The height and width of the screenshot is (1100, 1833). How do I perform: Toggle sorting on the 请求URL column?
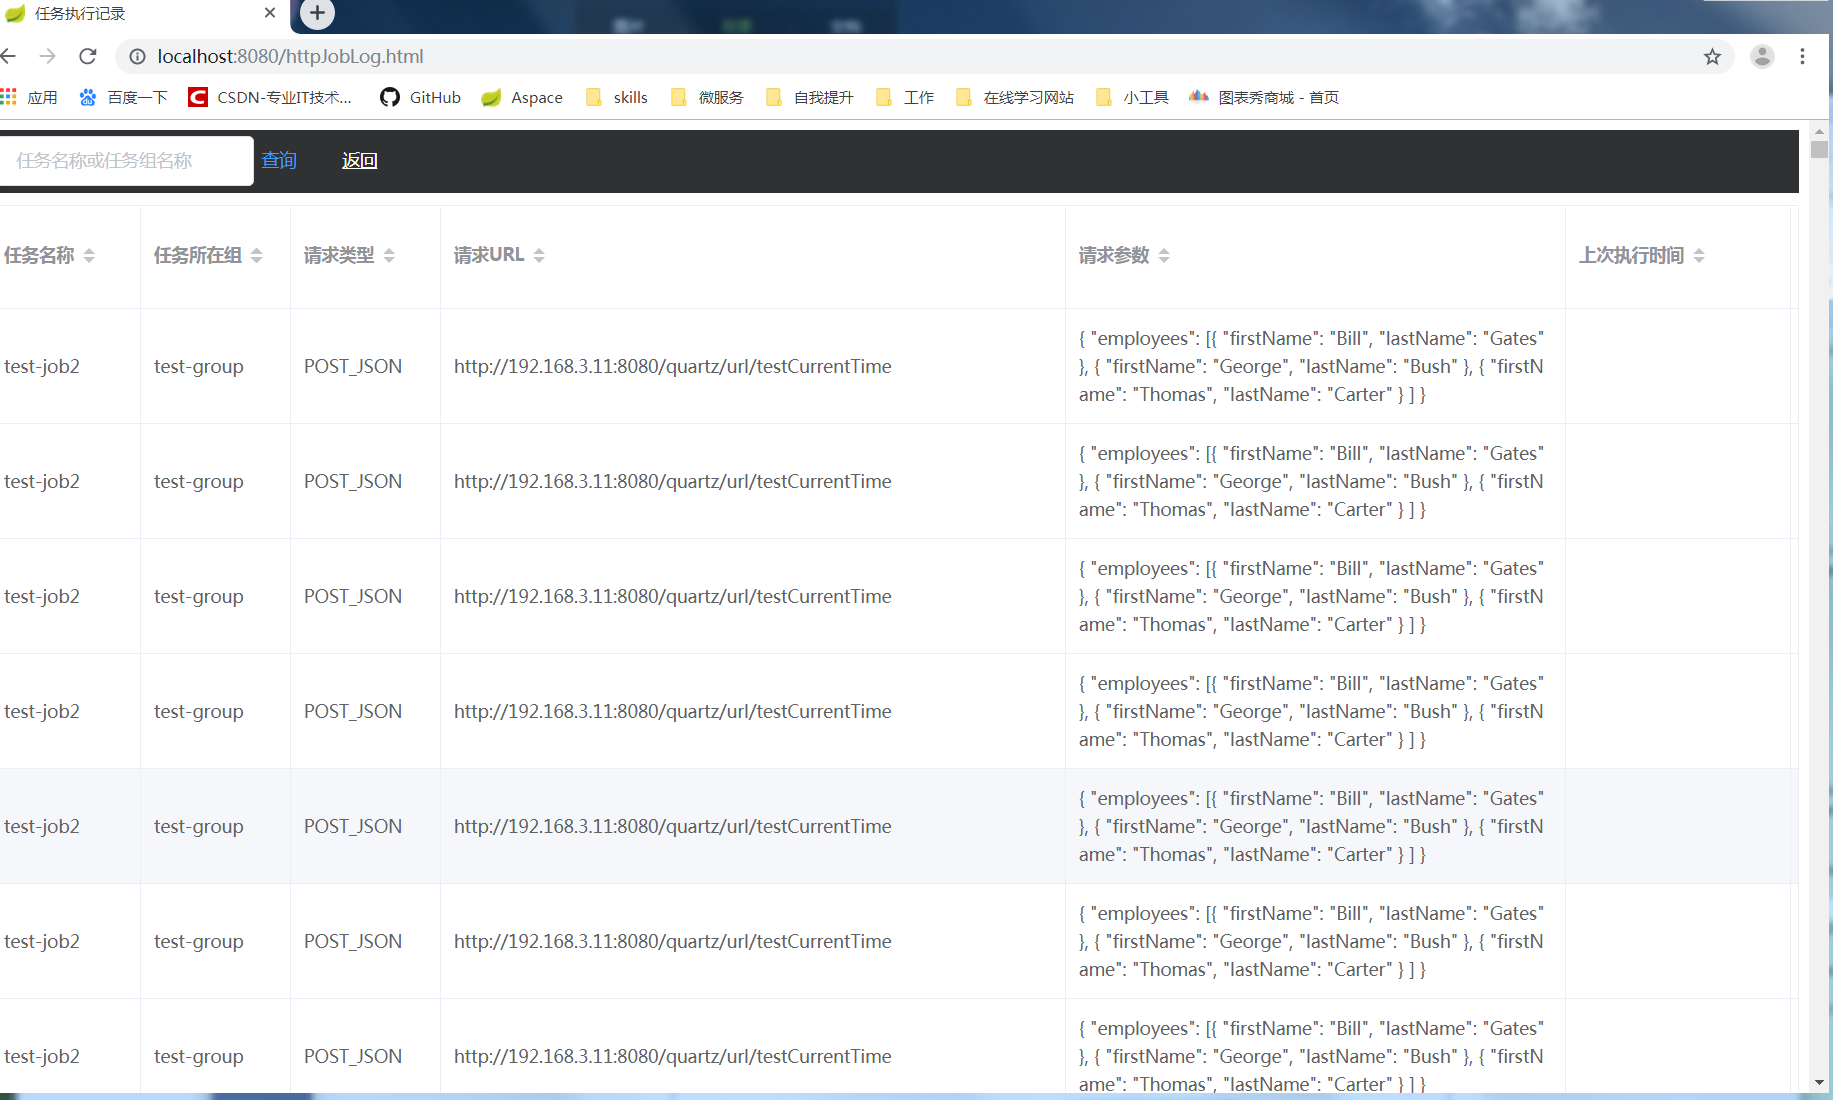[540, 255]
